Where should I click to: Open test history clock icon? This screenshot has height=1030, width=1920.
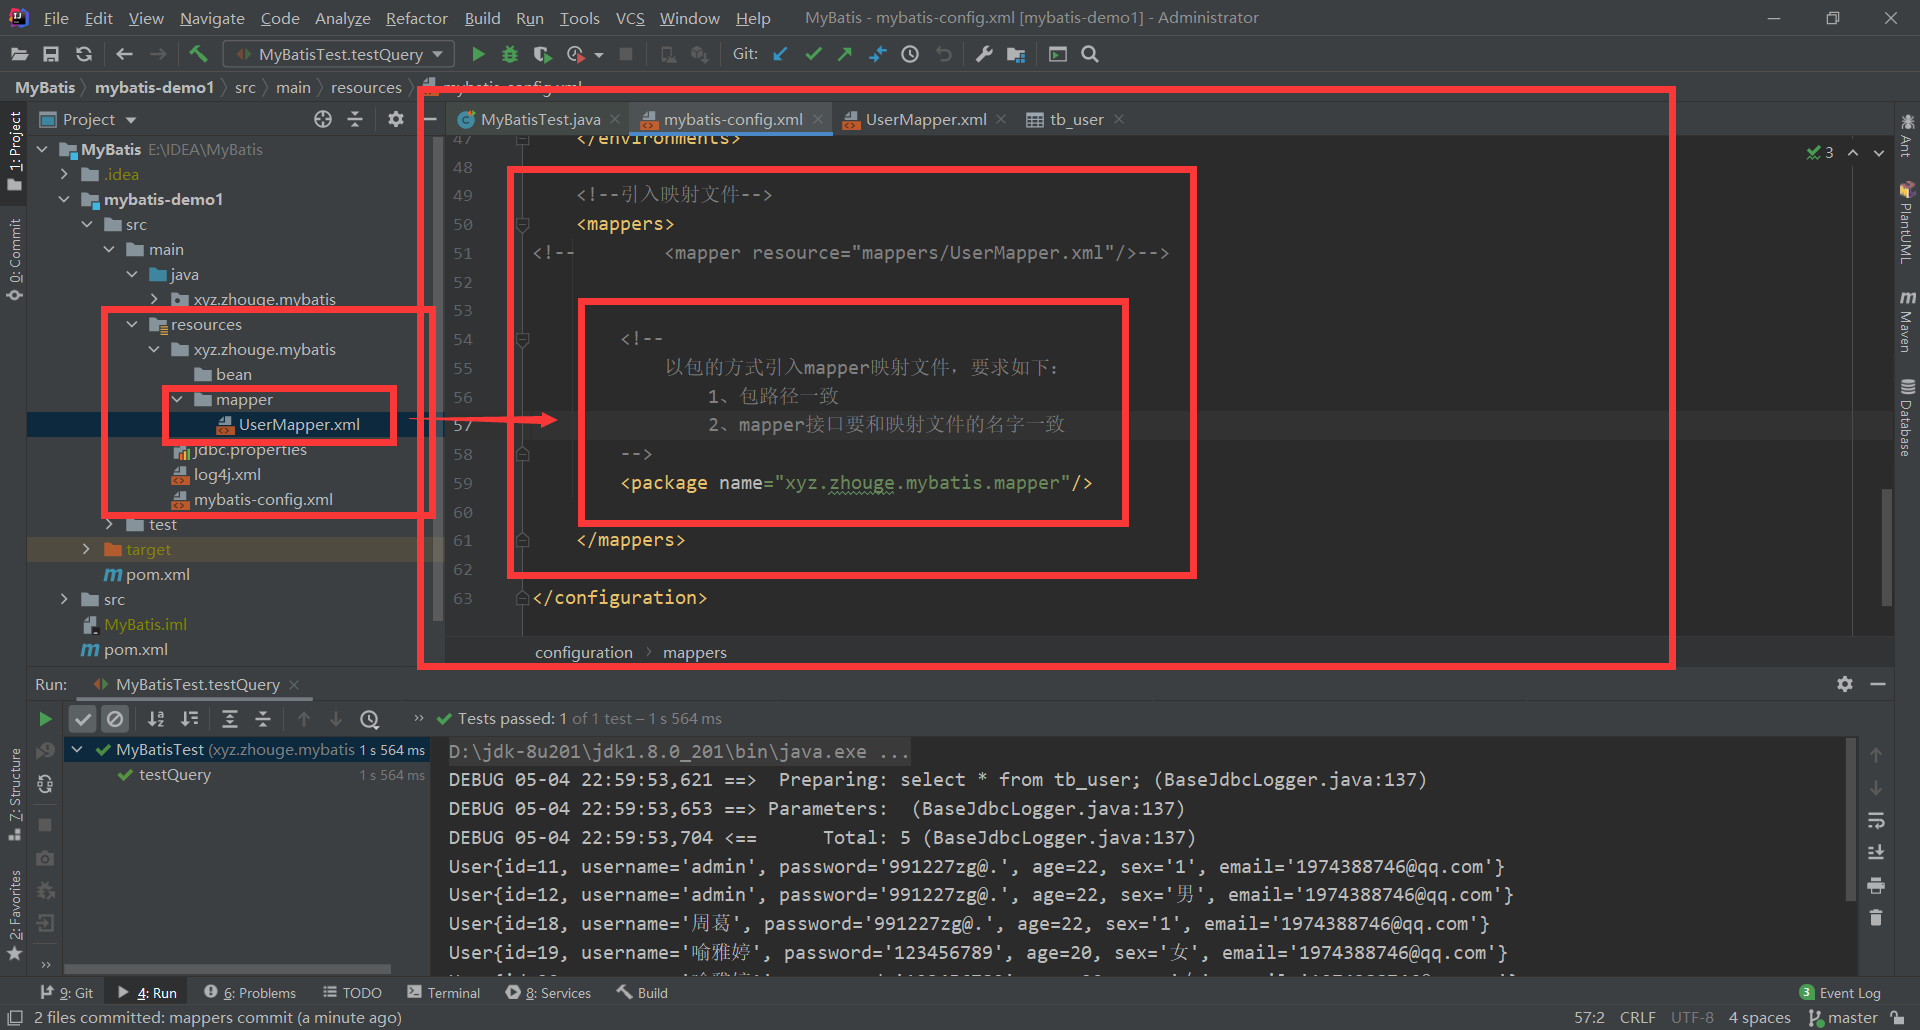coord(369,718)
